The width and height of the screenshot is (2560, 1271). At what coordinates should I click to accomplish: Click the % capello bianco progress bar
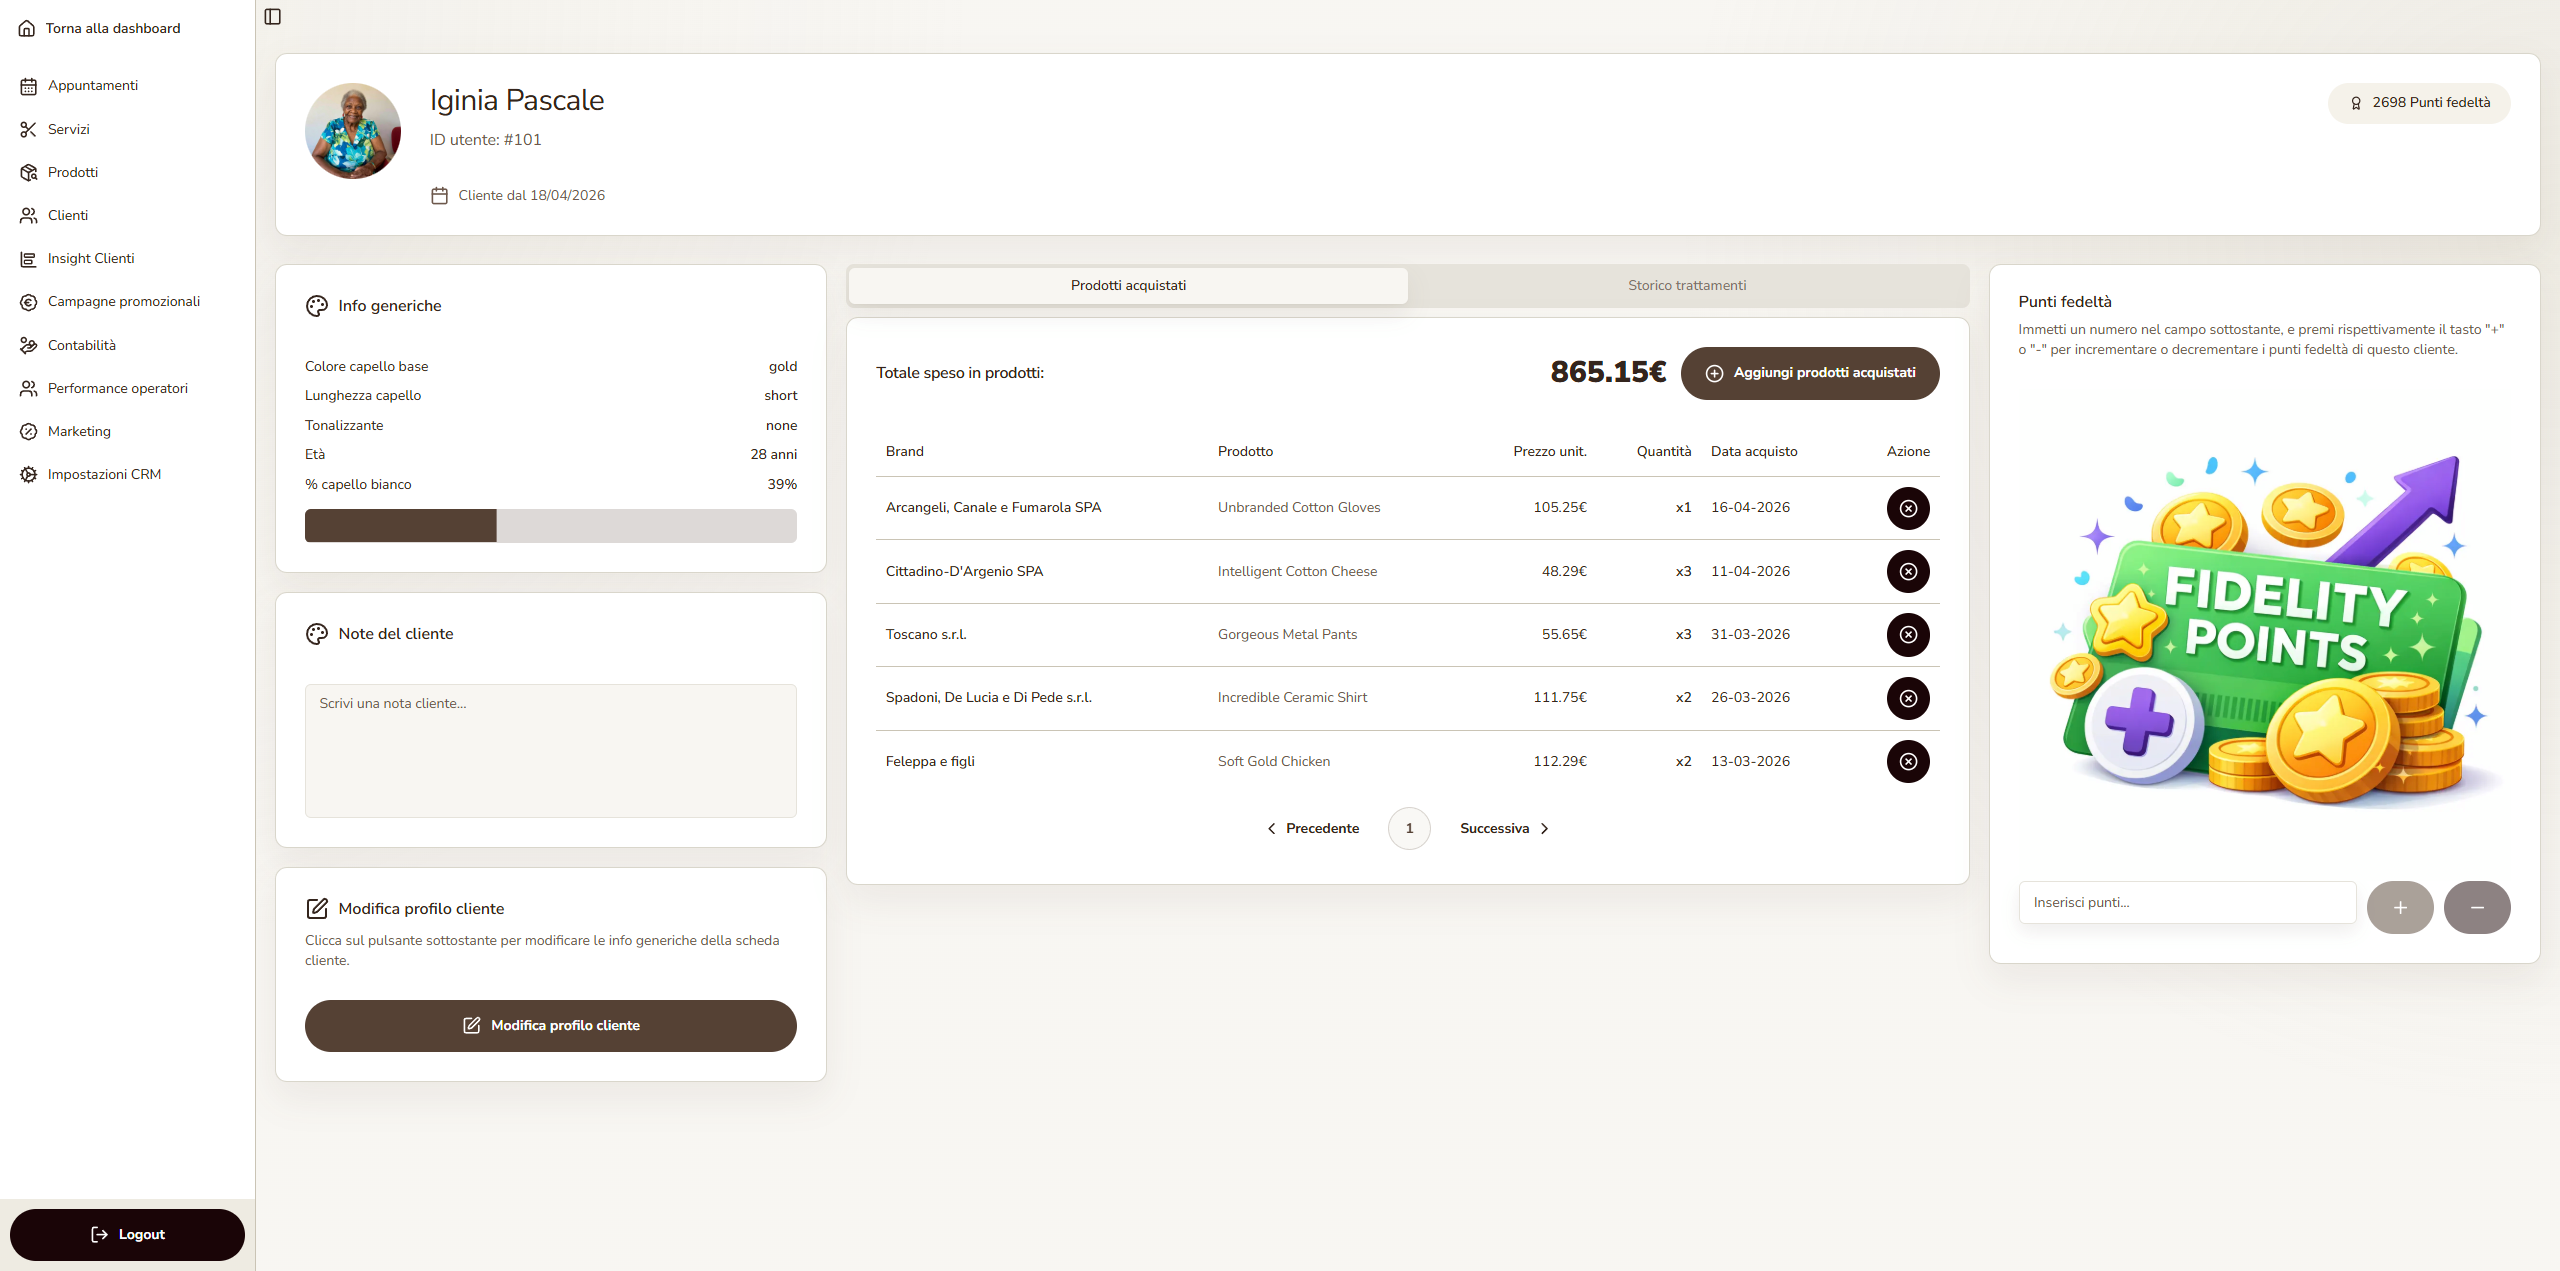pos(551,526)
